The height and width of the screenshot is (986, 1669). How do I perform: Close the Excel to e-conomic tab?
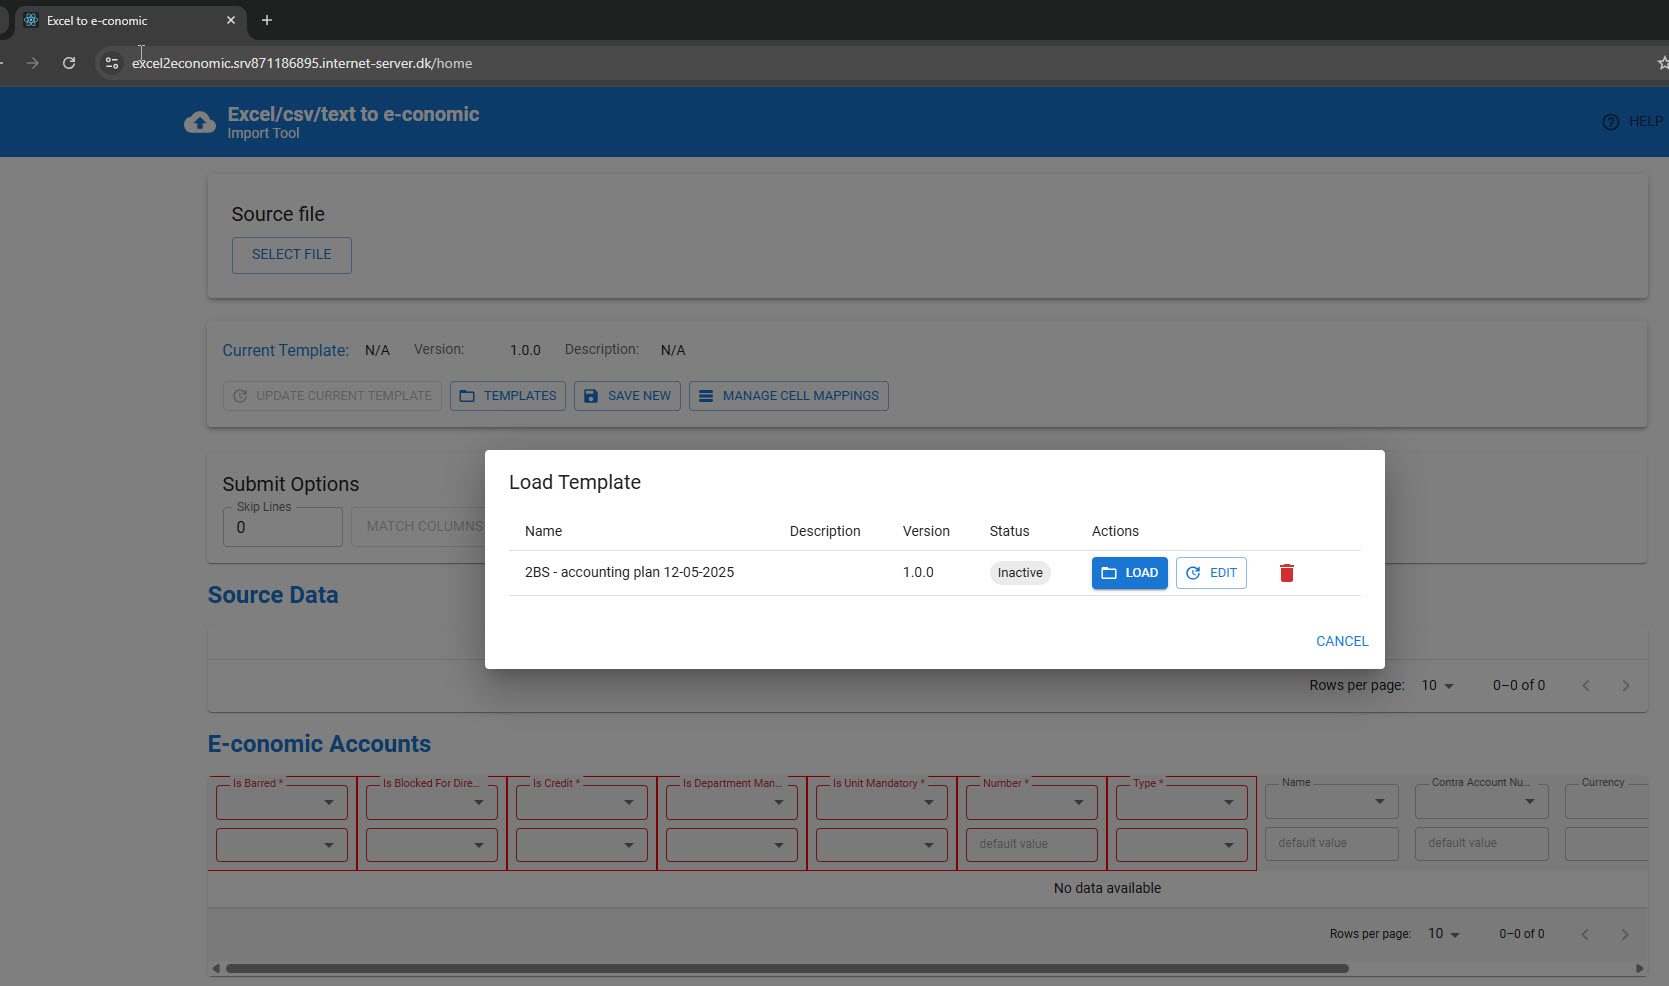pyautogui.click(x=231, y=20)
